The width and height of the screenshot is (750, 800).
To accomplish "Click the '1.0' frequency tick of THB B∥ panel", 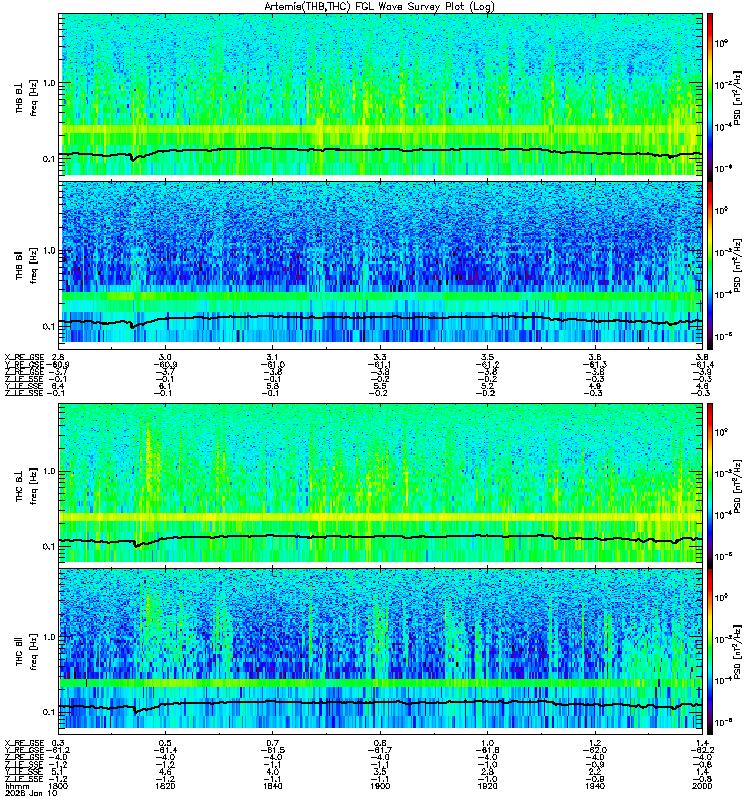I will click(x=49, y=251).
